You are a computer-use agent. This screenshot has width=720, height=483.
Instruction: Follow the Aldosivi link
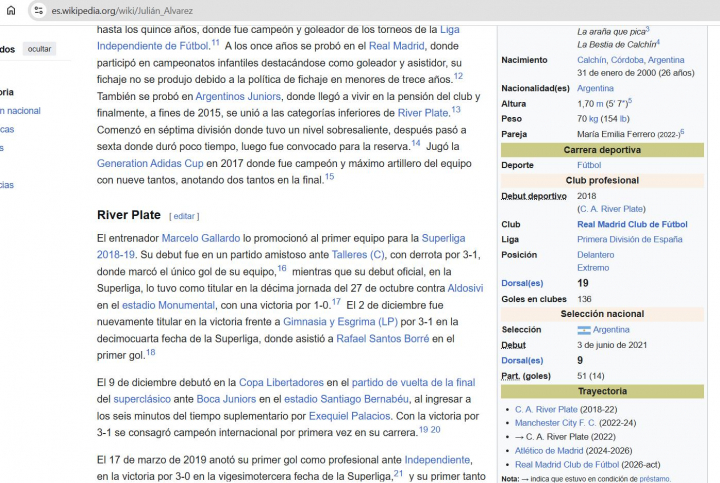point(465,288)
